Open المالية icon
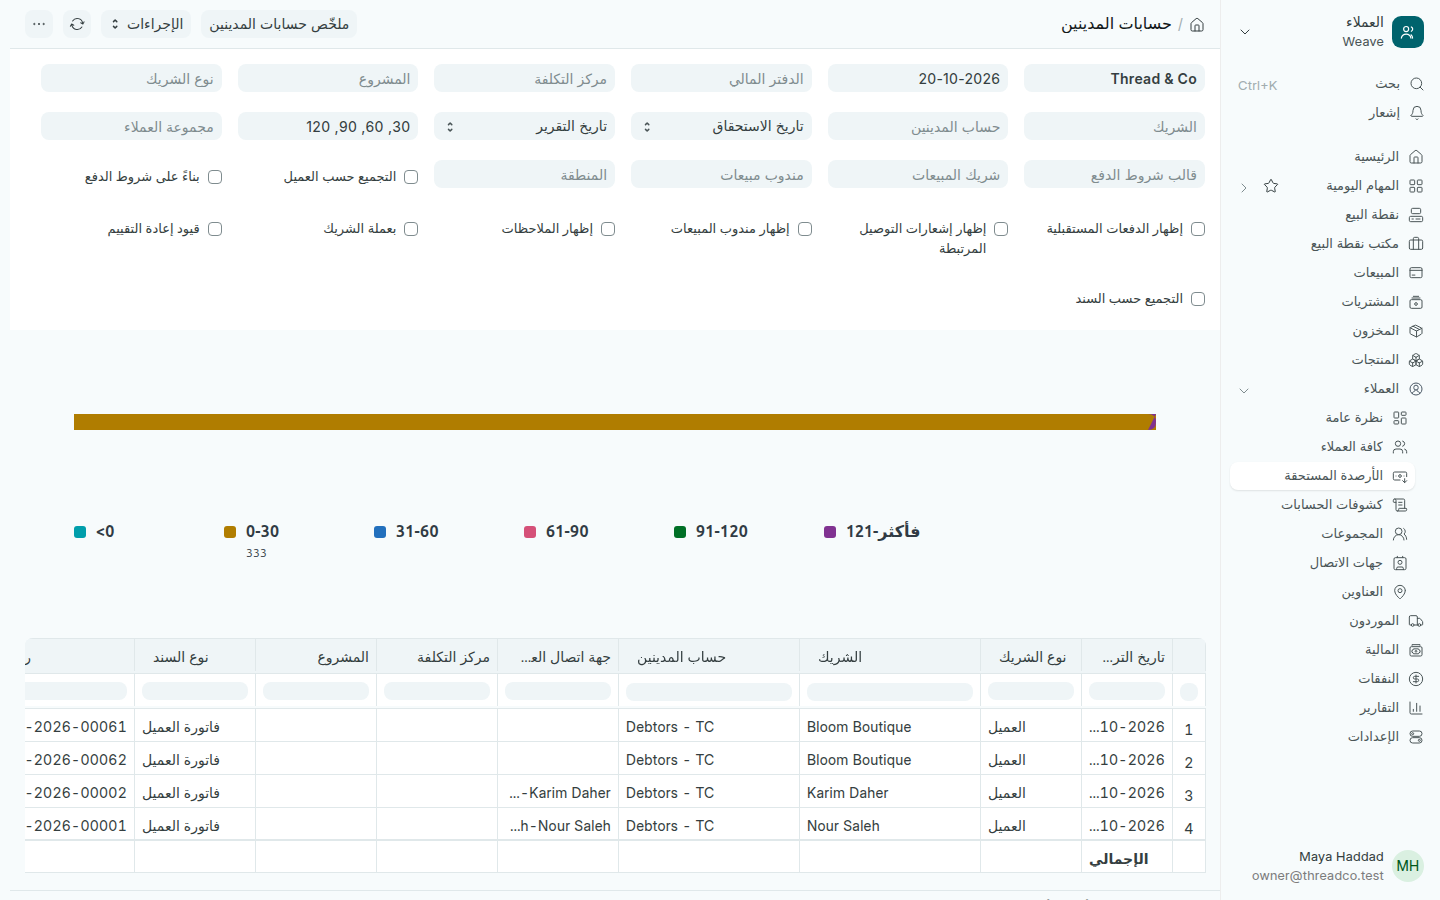1440x900 pixels. pyautogui.click(x=1416, y=650)
